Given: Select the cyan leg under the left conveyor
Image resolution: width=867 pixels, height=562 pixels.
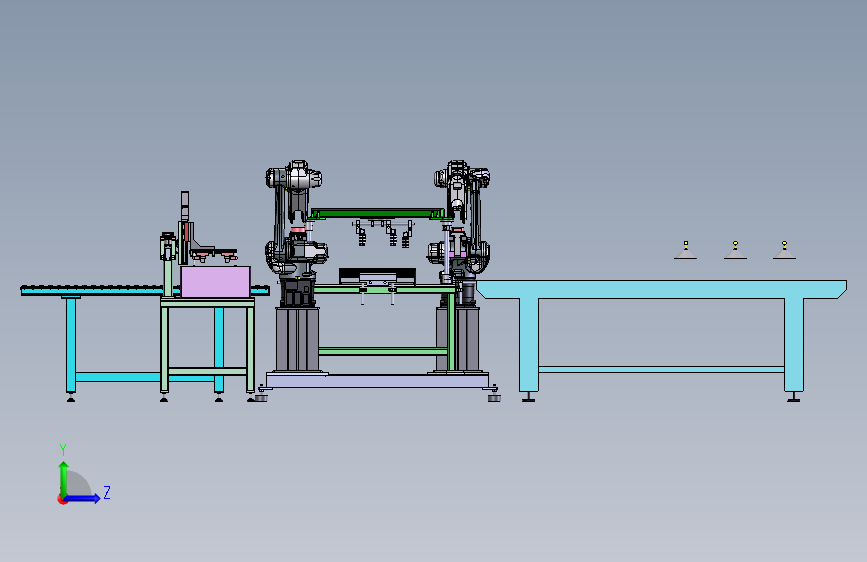Looking at the screenshot, I should click(71, 344).
